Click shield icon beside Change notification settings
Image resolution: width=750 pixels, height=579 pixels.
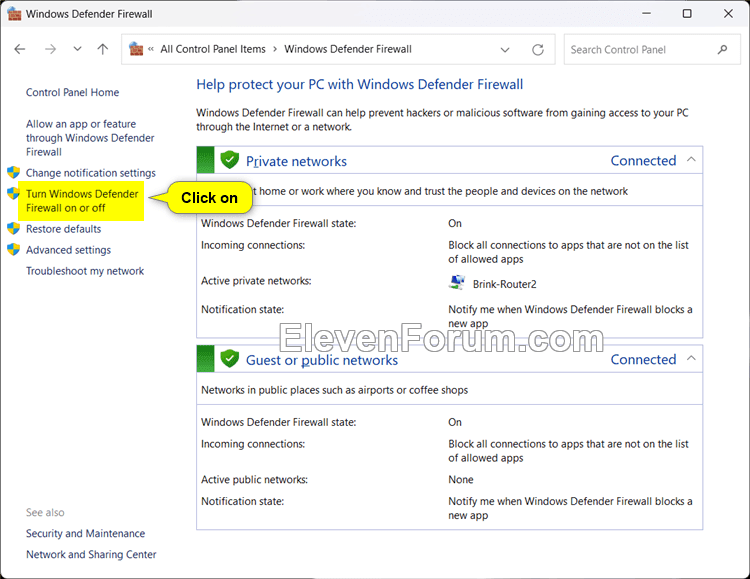tap(13, 172)
